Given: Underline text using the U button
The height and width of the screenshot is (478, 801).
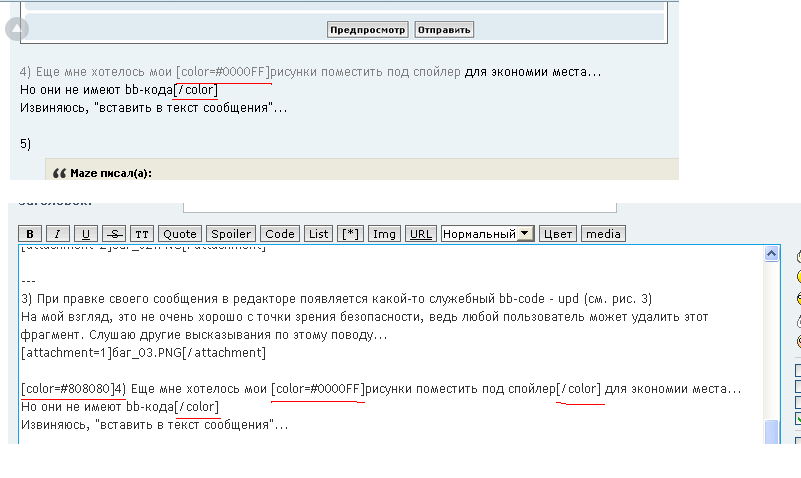Looking at the screenshot, I should click(x=86, y=234).
